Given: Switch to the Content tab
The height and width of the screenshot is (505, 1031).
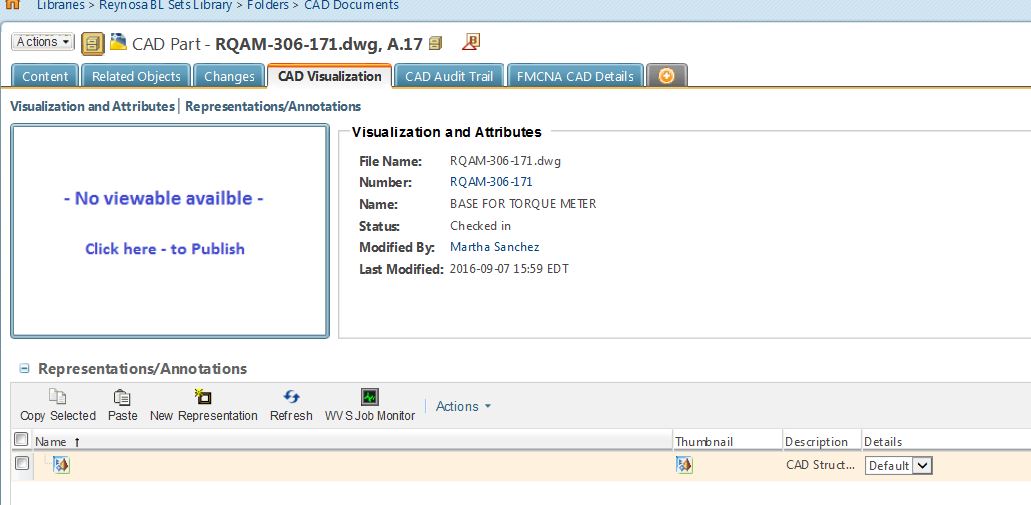Looking at the screenshot, I should tap(45, 76).
